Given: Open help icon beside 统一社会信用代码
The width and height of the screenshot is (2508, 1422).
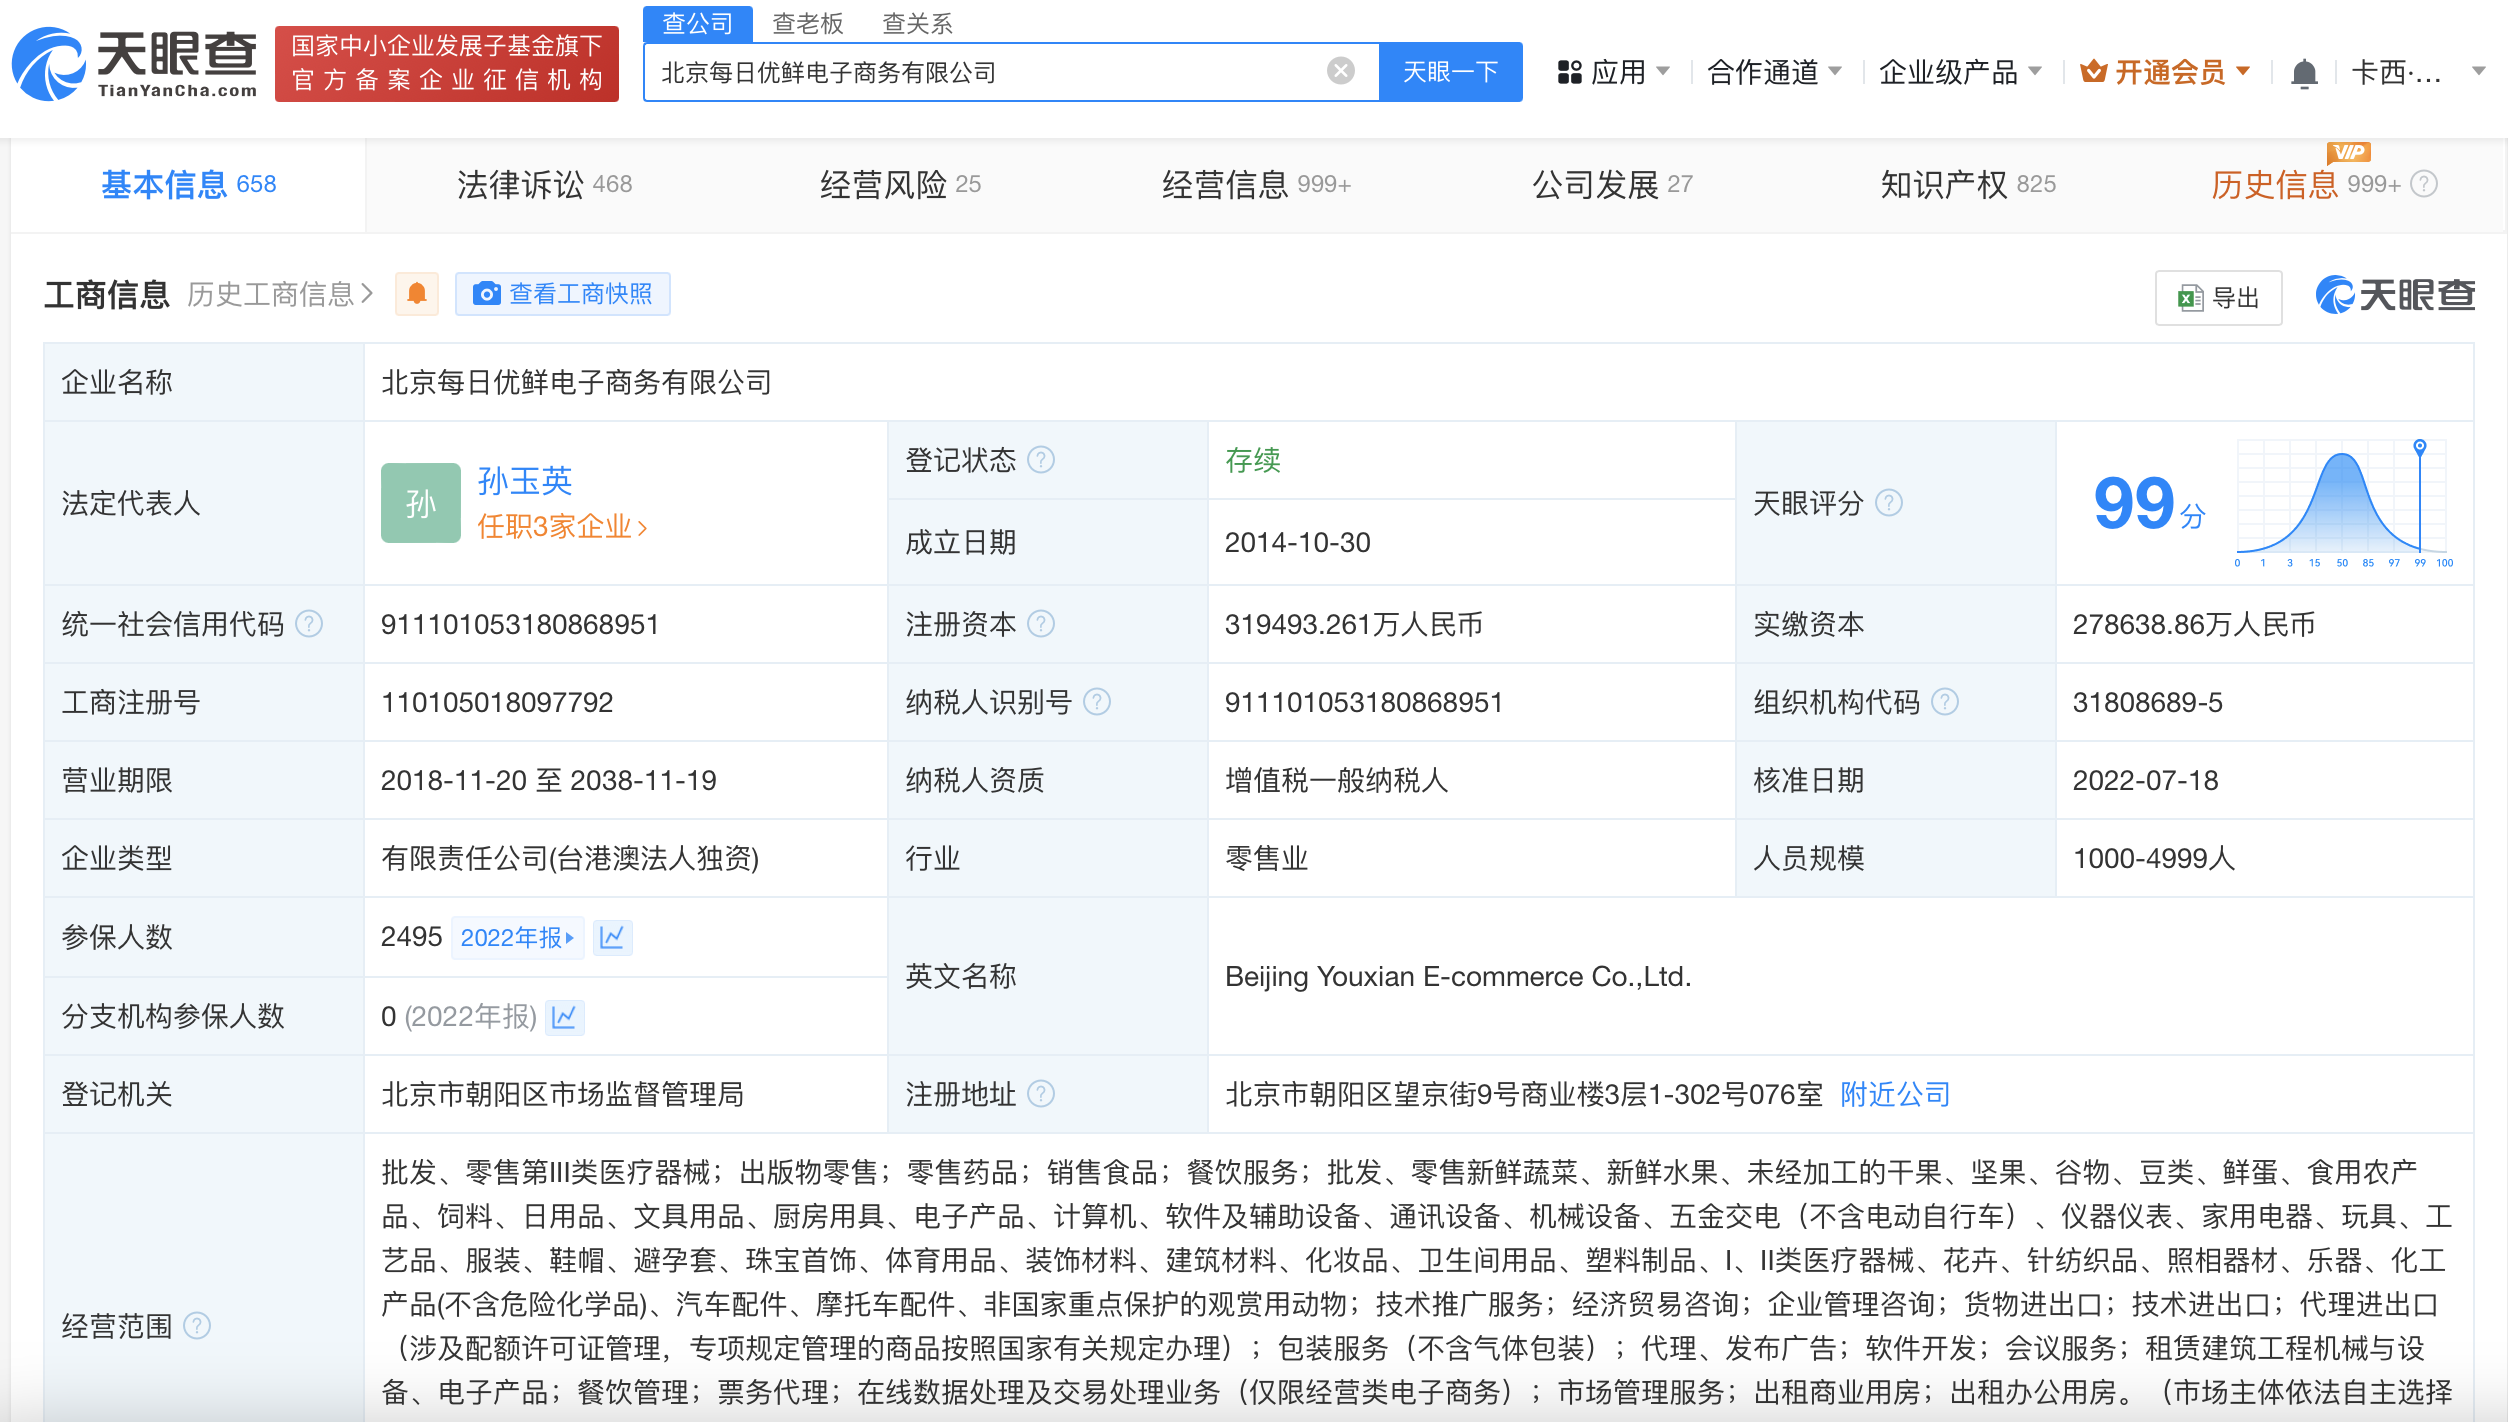Looking at the screenshot, I should pyautogui.click(x=309, y=624).
